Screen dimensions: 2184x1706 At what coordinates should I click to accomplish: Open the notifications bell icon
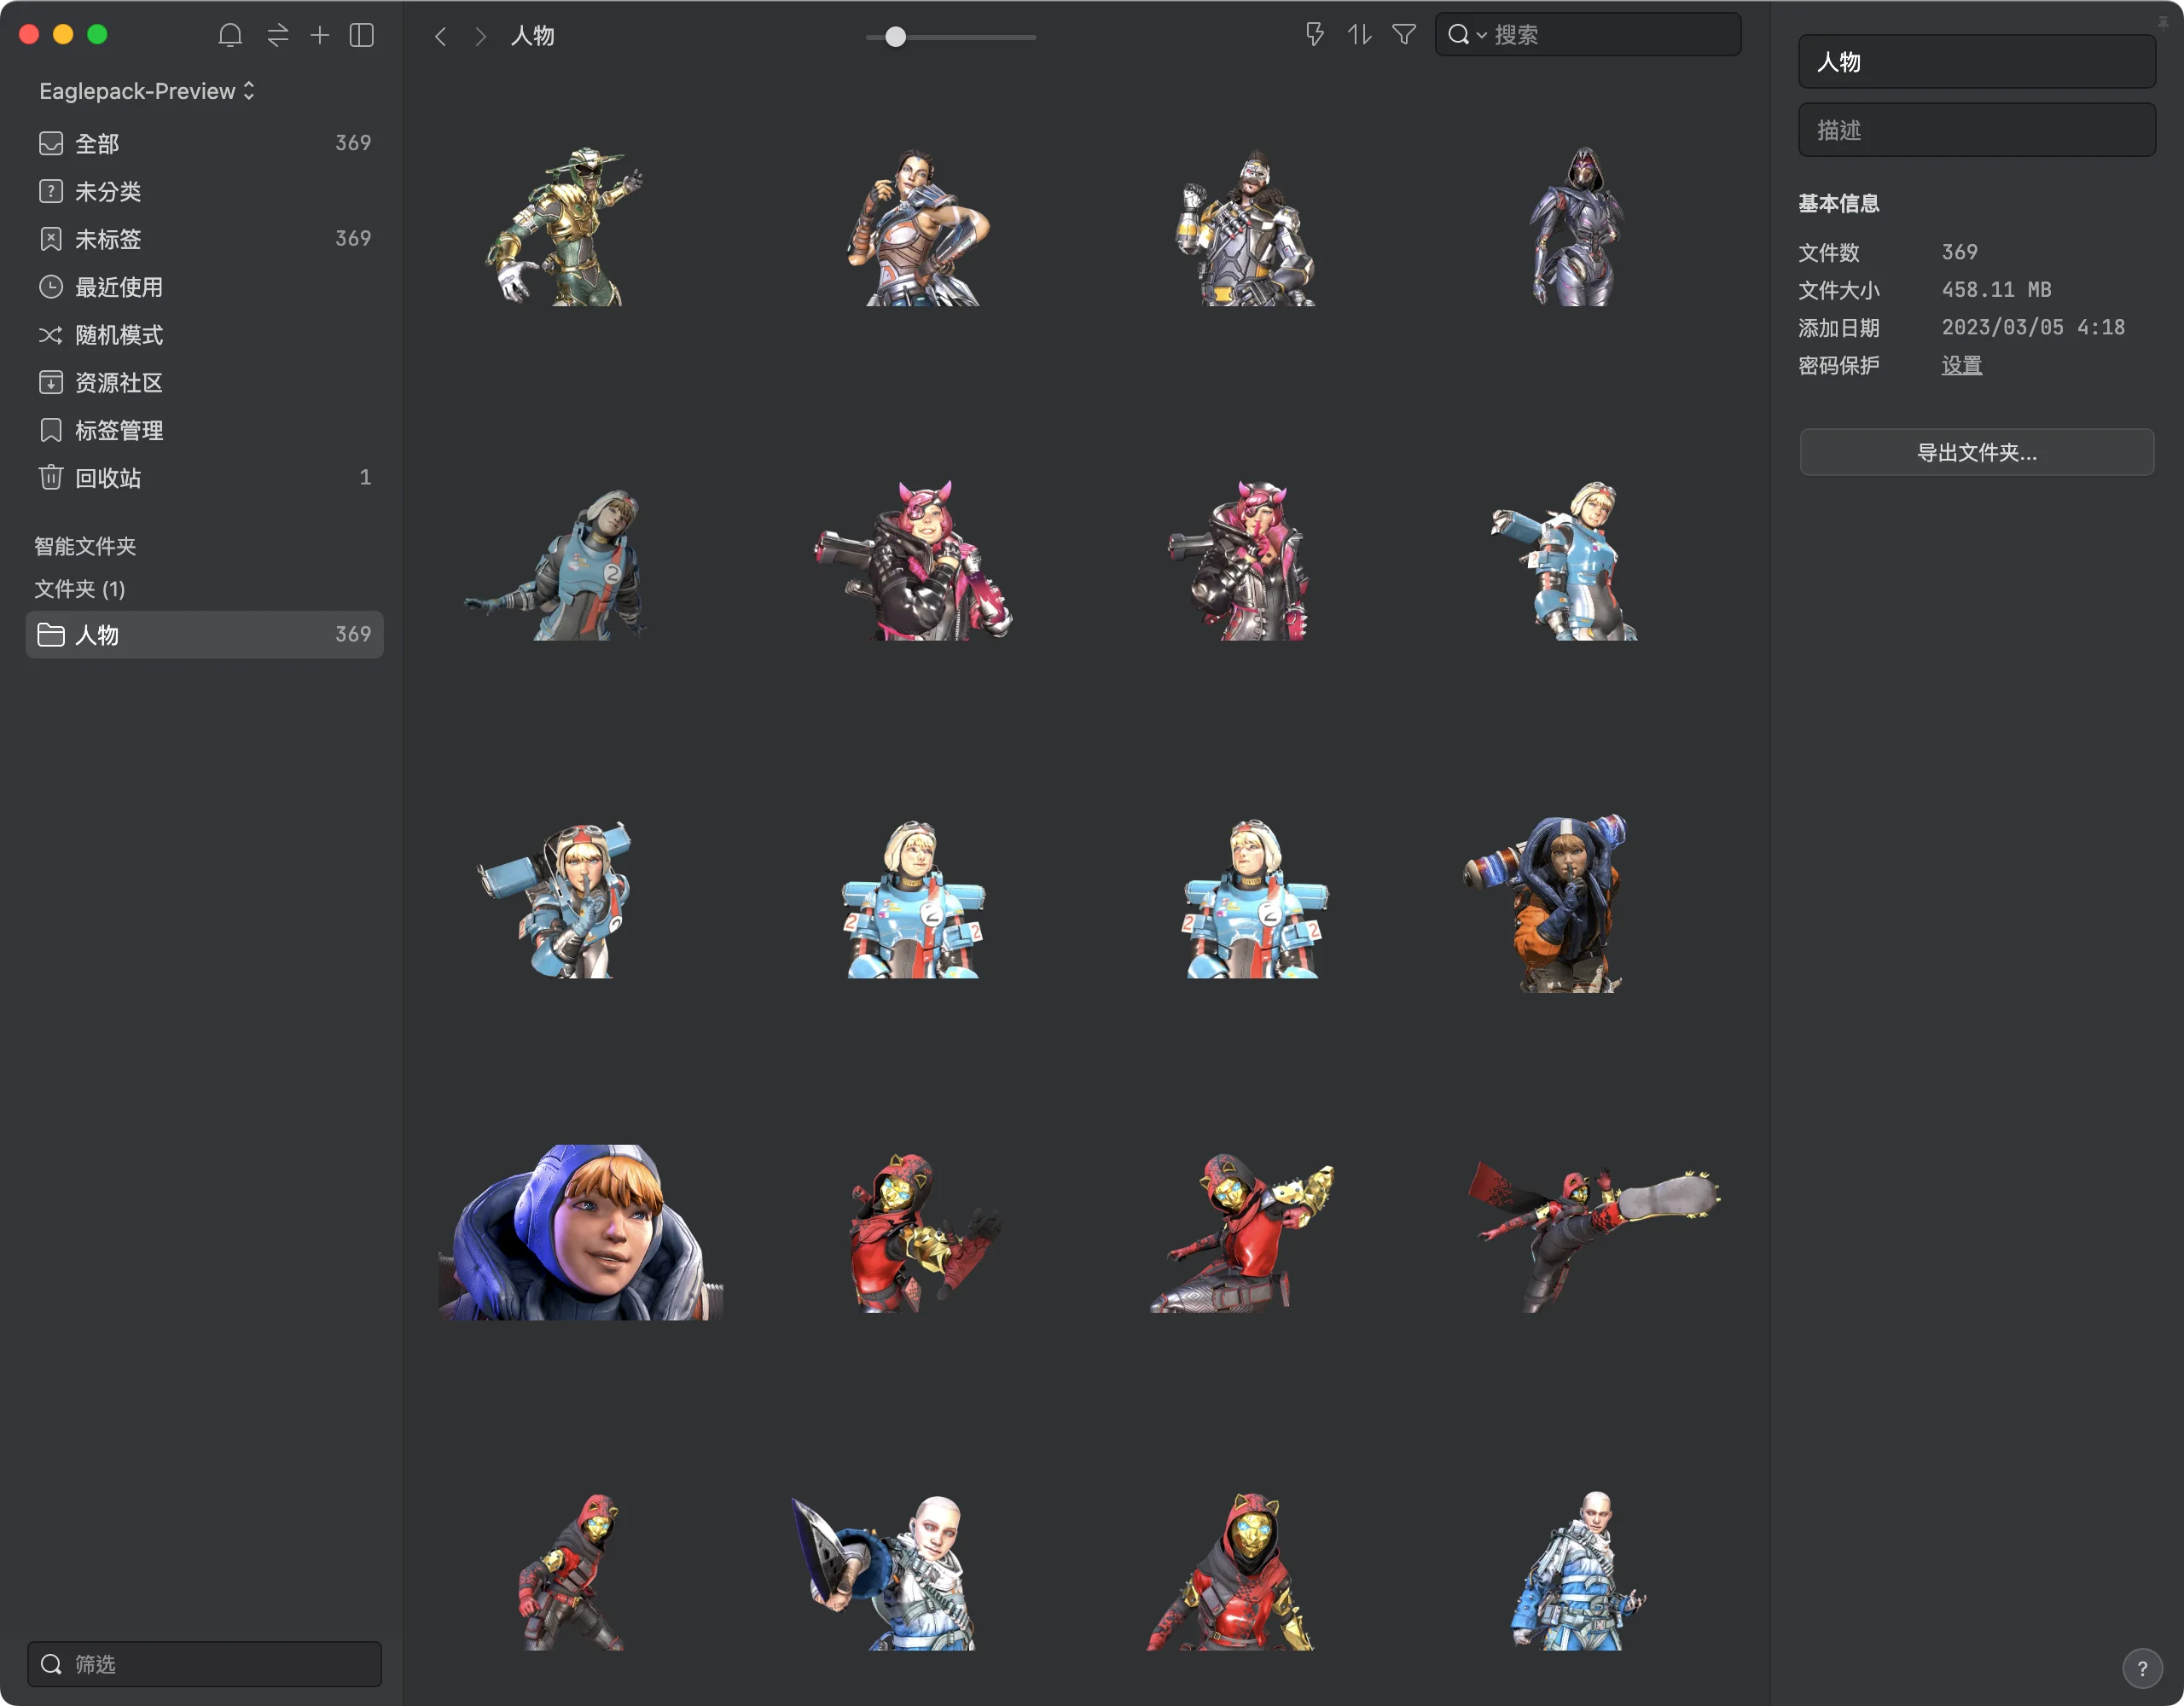[x=230, y=36]
